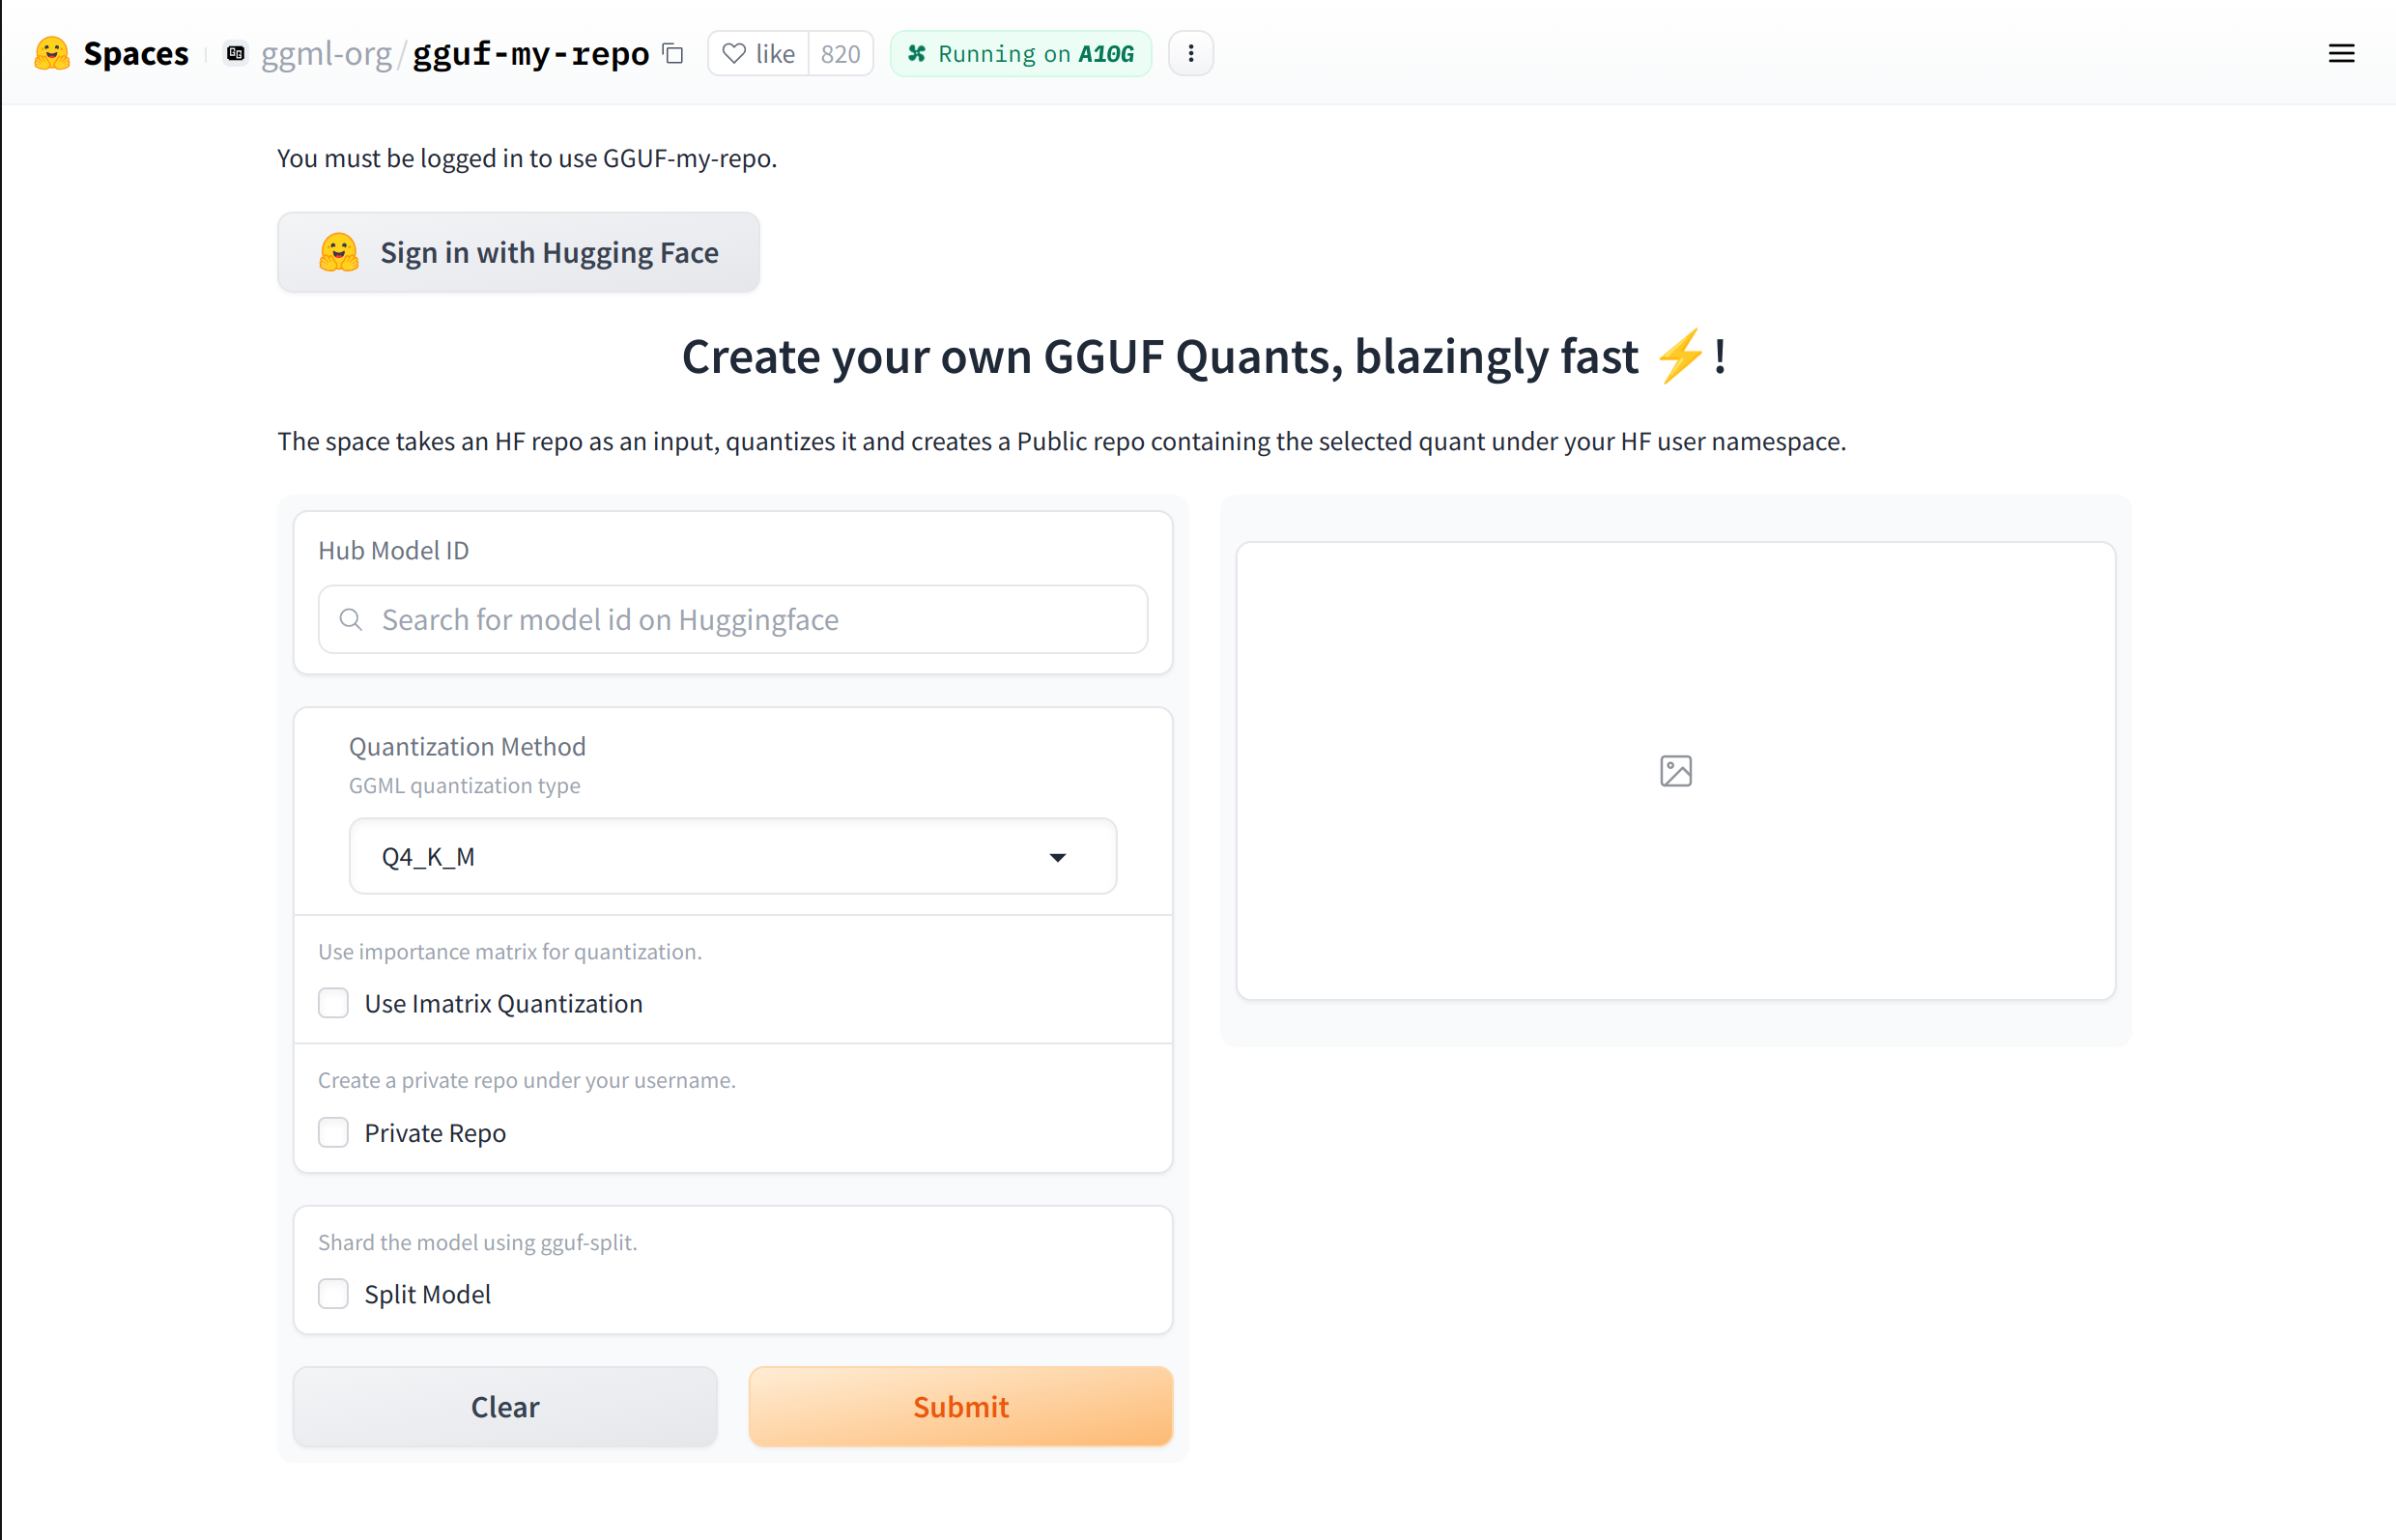Click the Hugging Face emoji logo

click(x=51, y=53)
